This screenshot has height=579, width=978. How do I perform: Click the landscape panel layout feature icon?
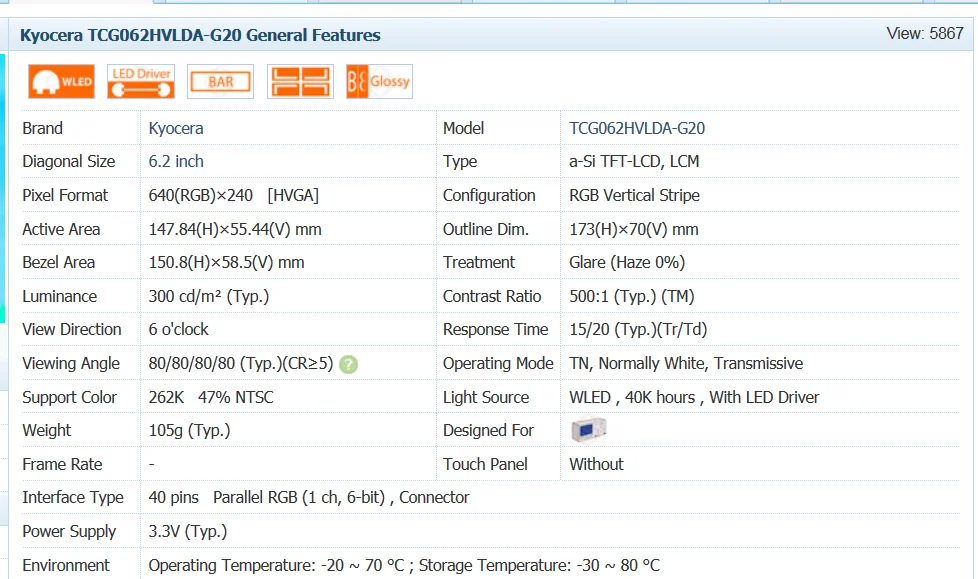300,81
